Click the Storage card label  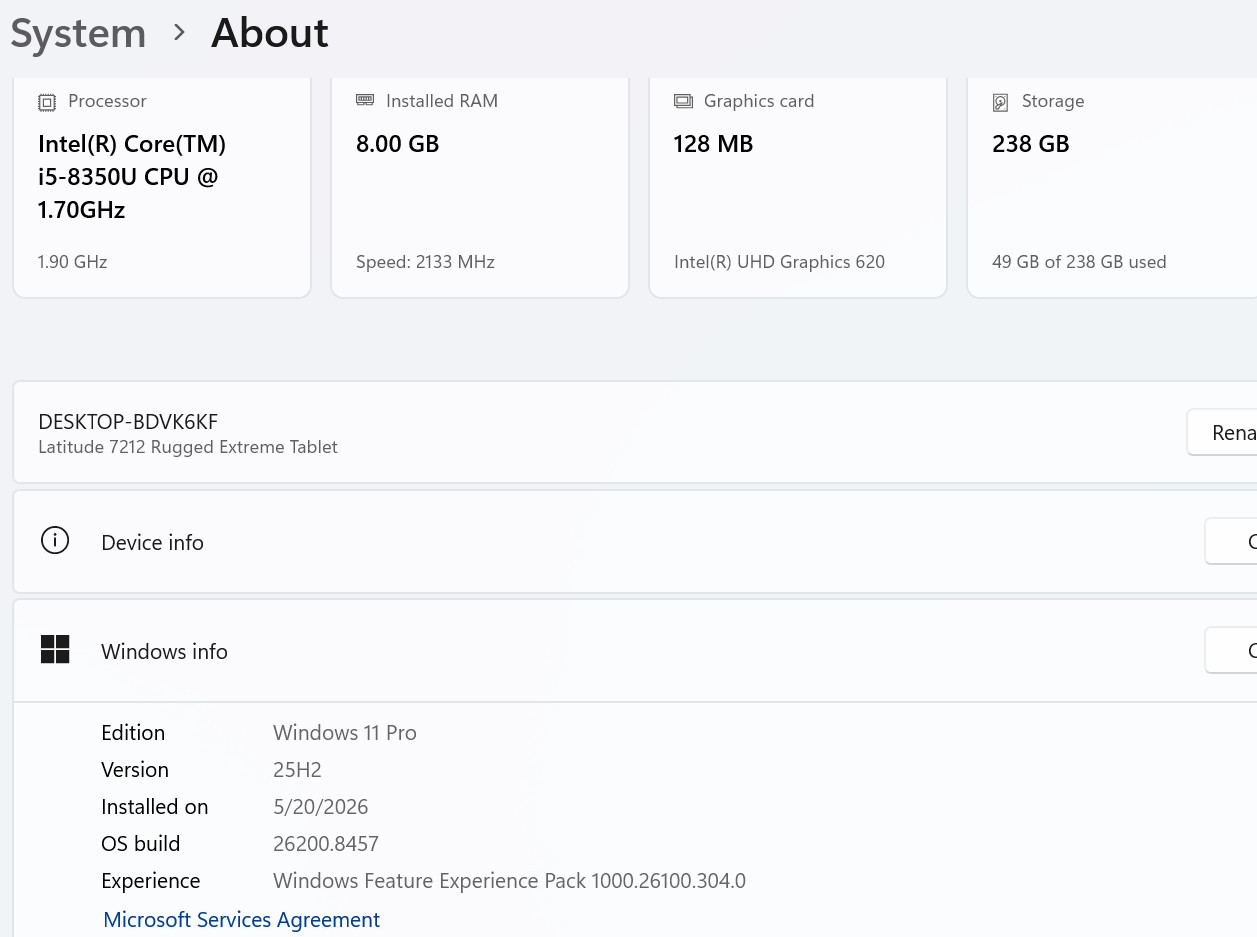[1053, 101]
